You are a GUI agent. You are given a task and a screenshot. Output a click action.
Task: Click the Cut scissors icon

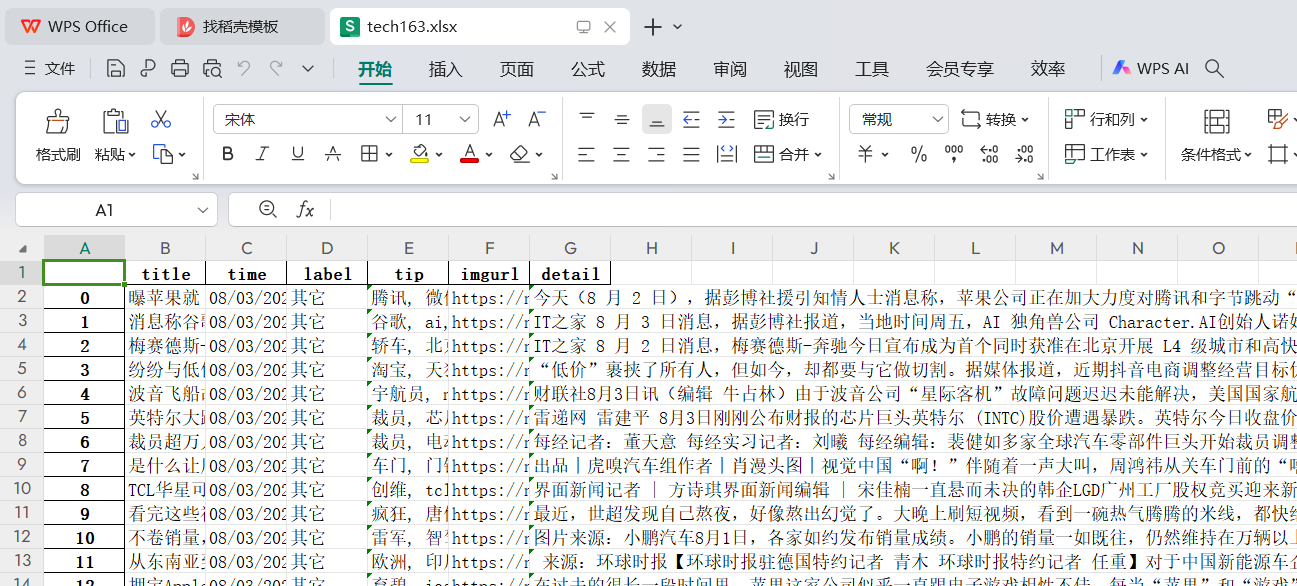point(161,120)
